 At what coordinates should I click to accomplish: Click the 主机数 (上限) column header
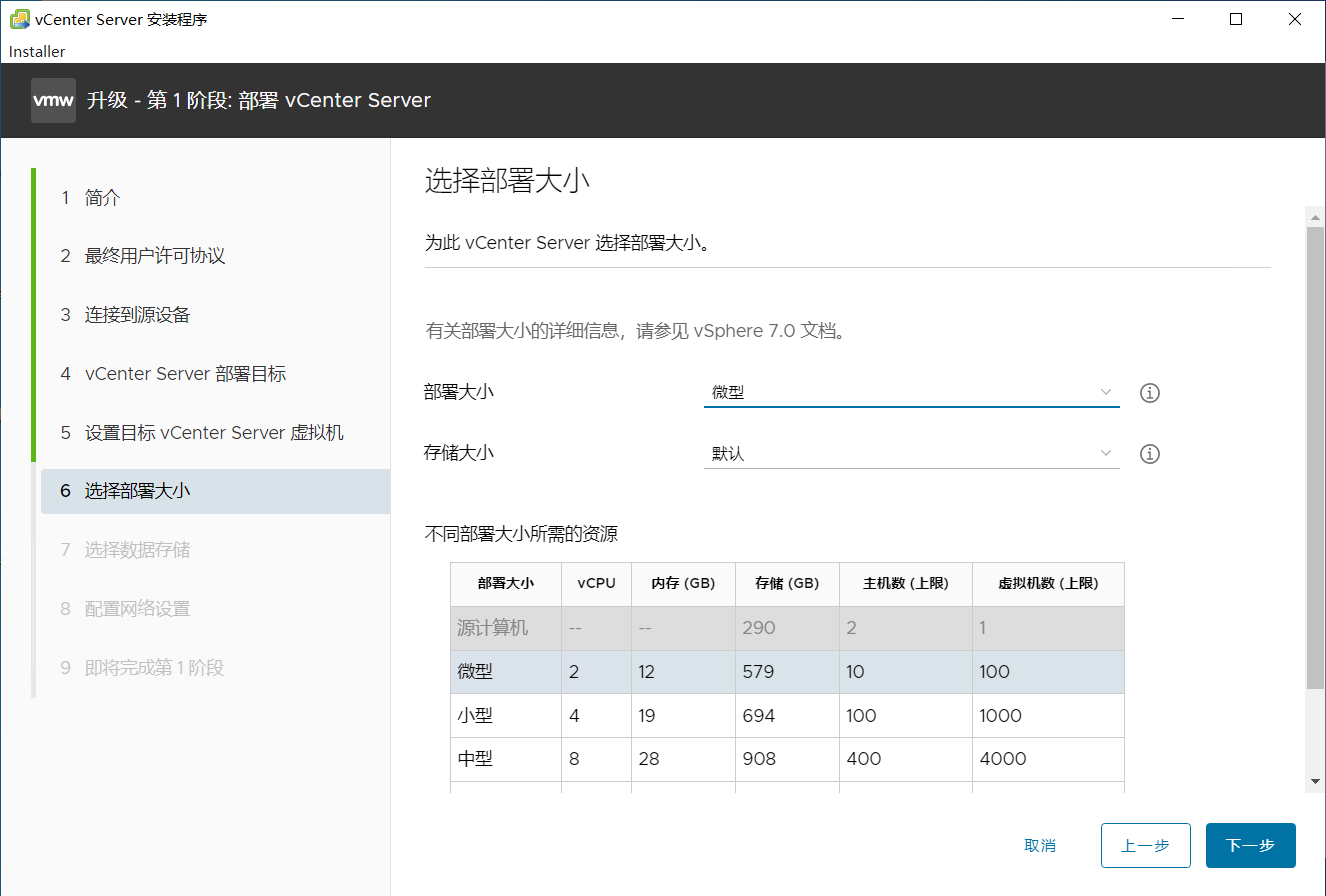click(906, 584)
